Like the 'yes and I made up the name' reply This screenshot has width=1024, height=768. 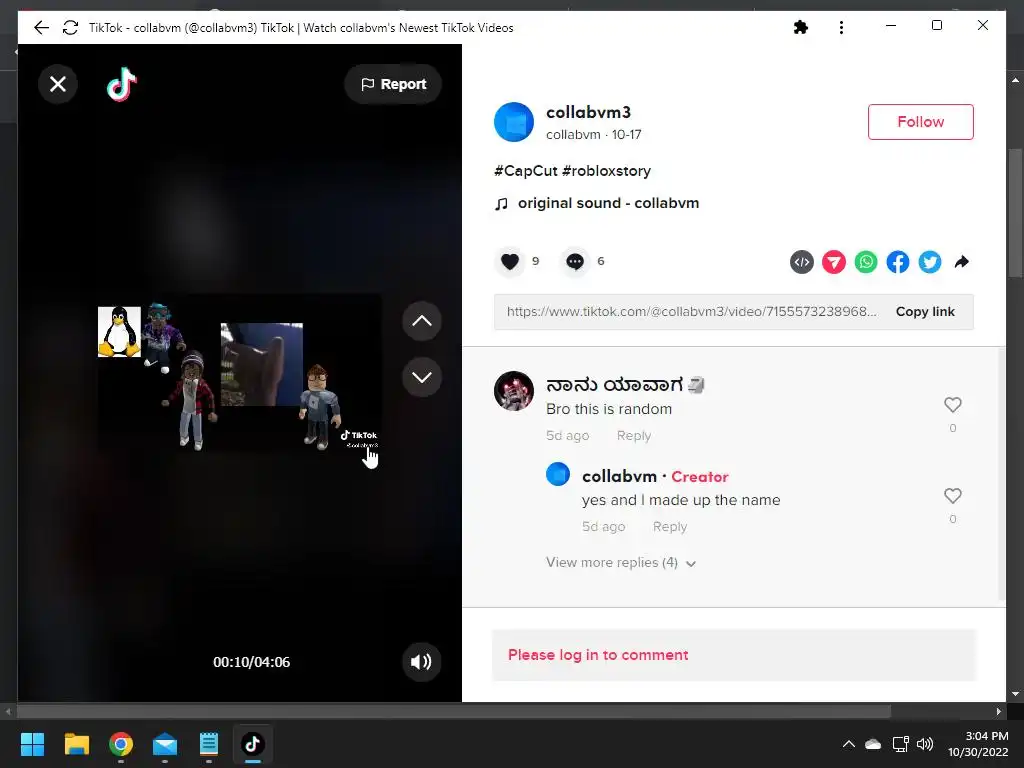pyautogui.click(x=953, y=496)
